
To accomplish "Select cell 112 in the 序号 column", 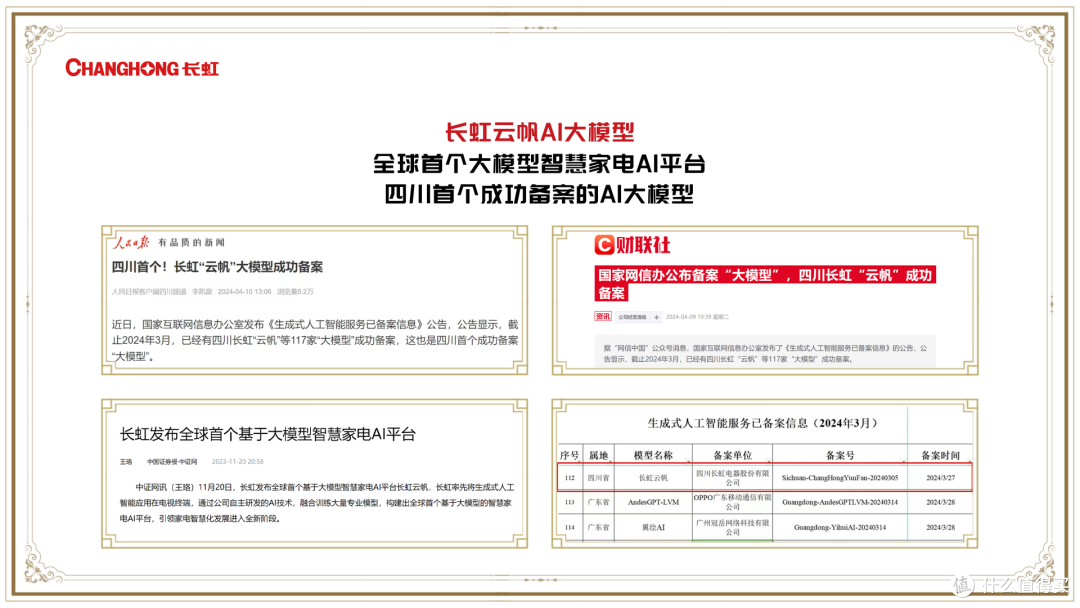I will pyautogui.click(x=570, y=478).
